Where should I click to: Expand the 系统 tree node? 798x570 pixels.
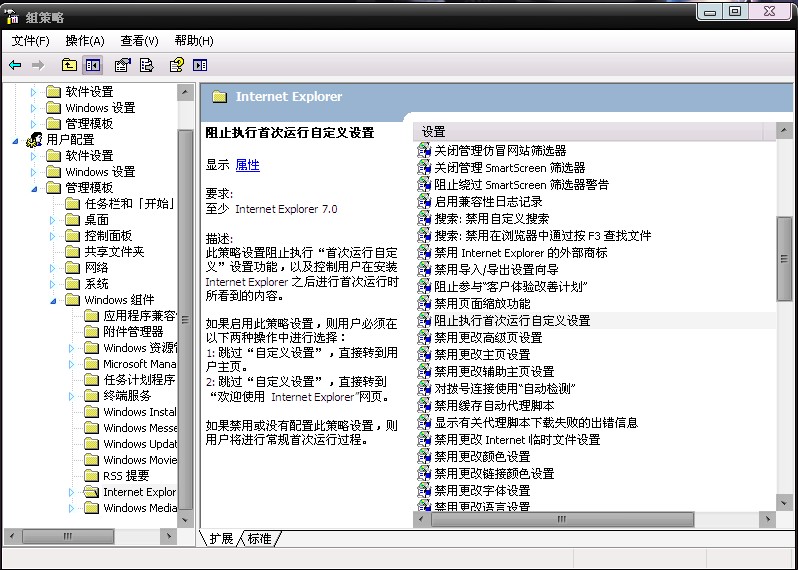pyautogui.click(x=52, y=284)
